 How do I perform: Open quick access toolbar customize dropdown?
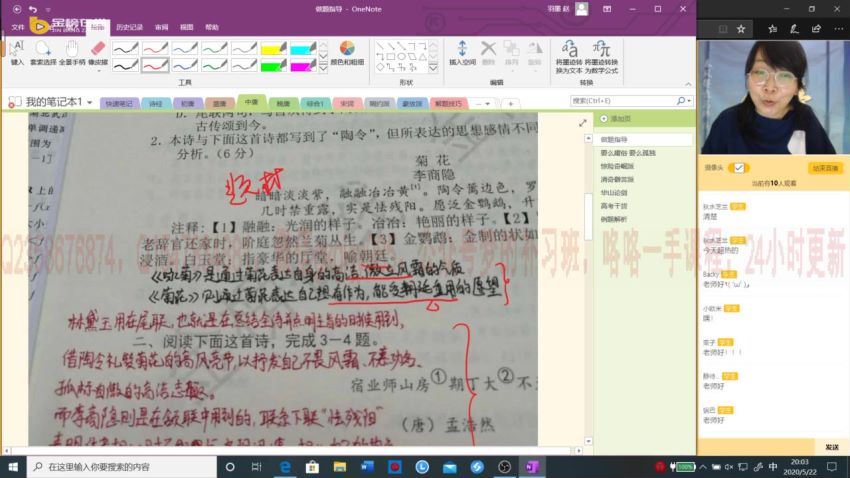(x=48, y=9)
